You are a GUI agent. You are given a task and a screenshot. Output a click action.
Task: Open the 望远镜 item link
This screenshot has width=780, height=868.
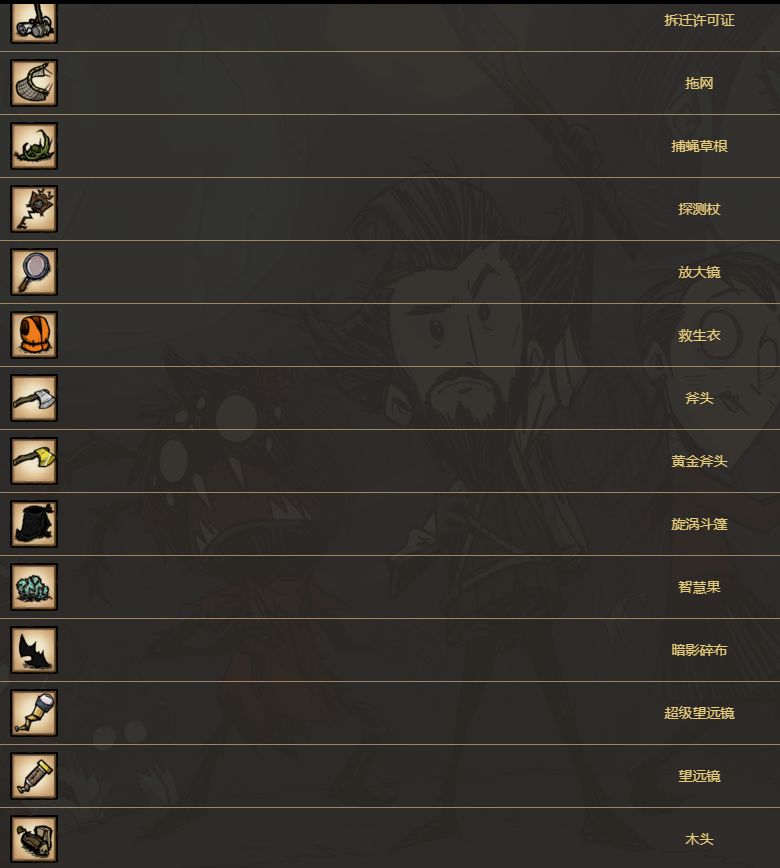coord(699,776)
